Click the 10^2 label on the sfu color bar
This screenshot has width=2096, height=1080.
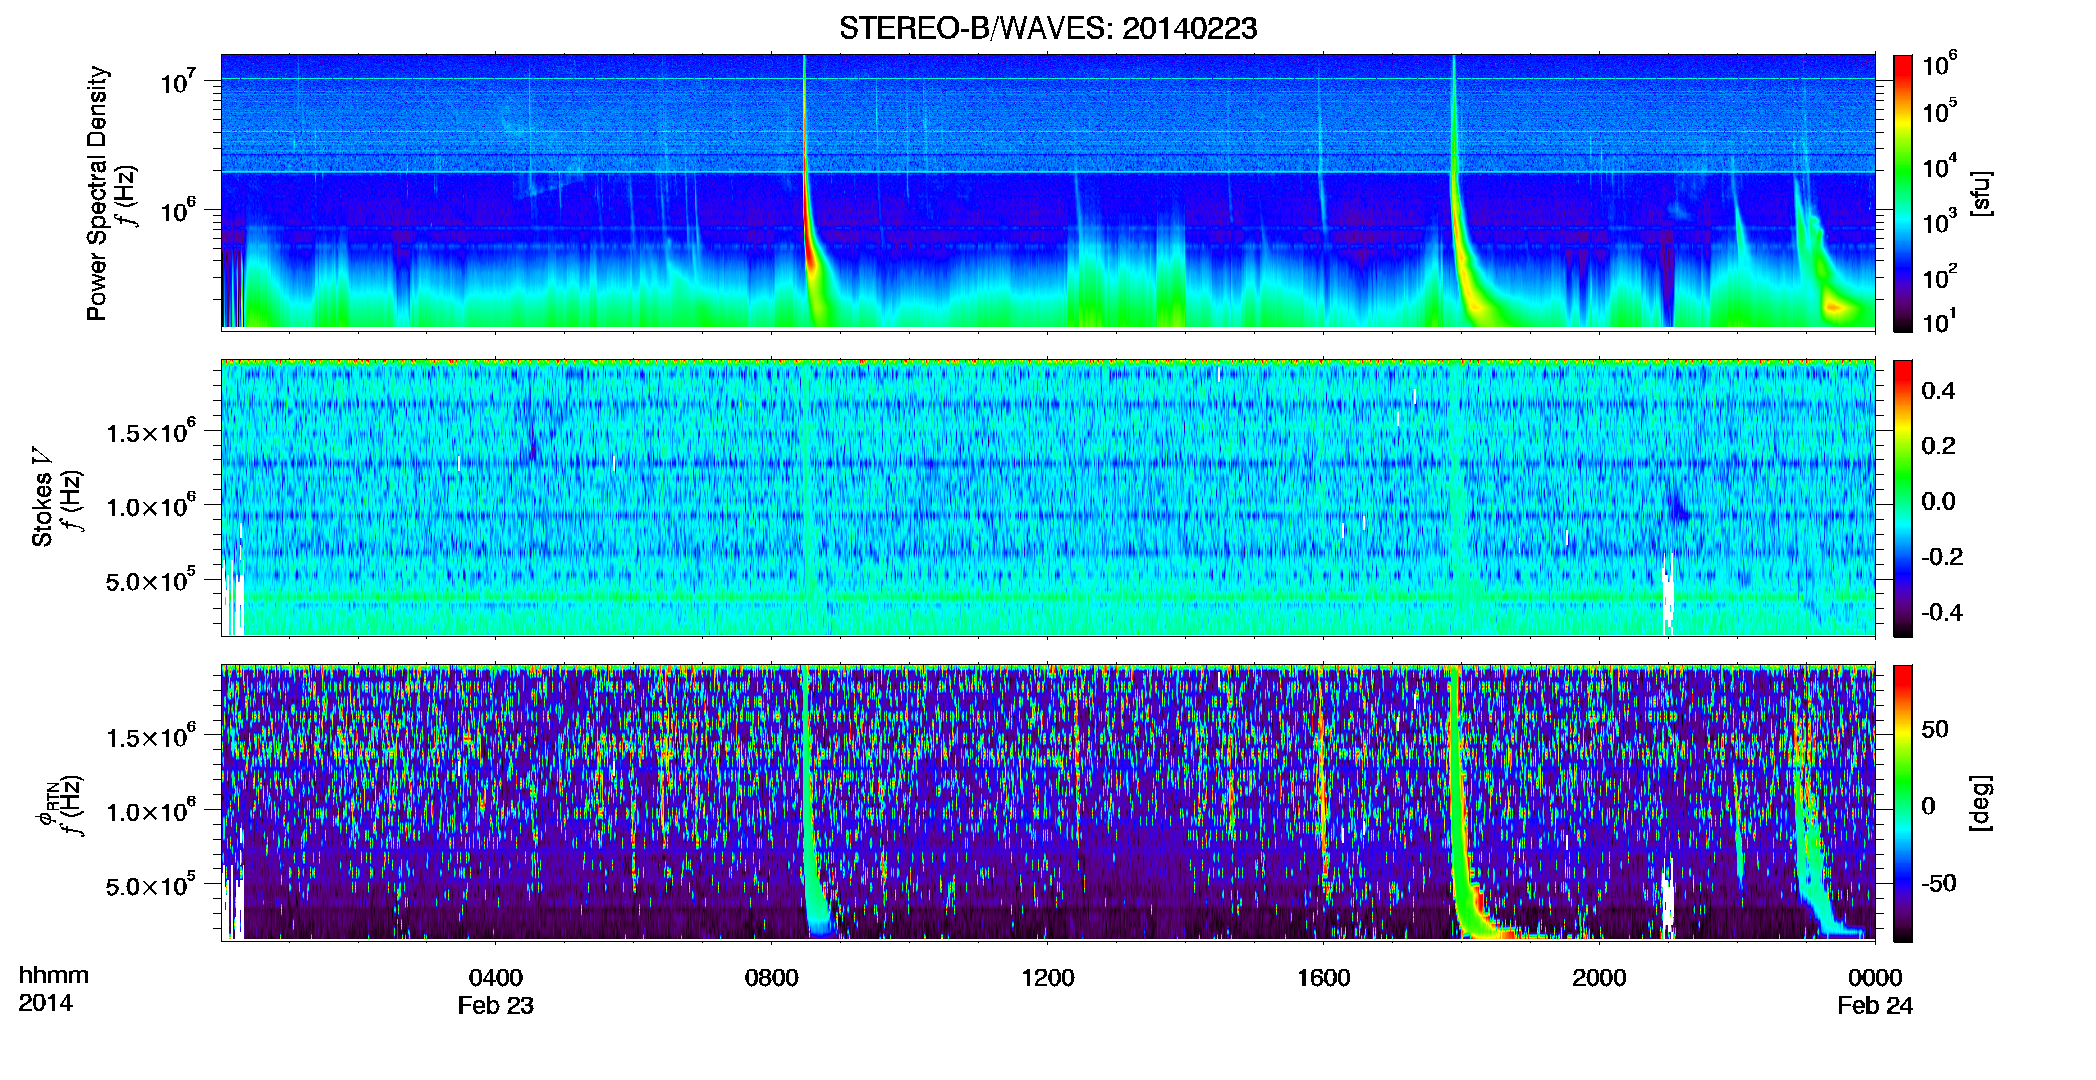tap(1938, 276)
